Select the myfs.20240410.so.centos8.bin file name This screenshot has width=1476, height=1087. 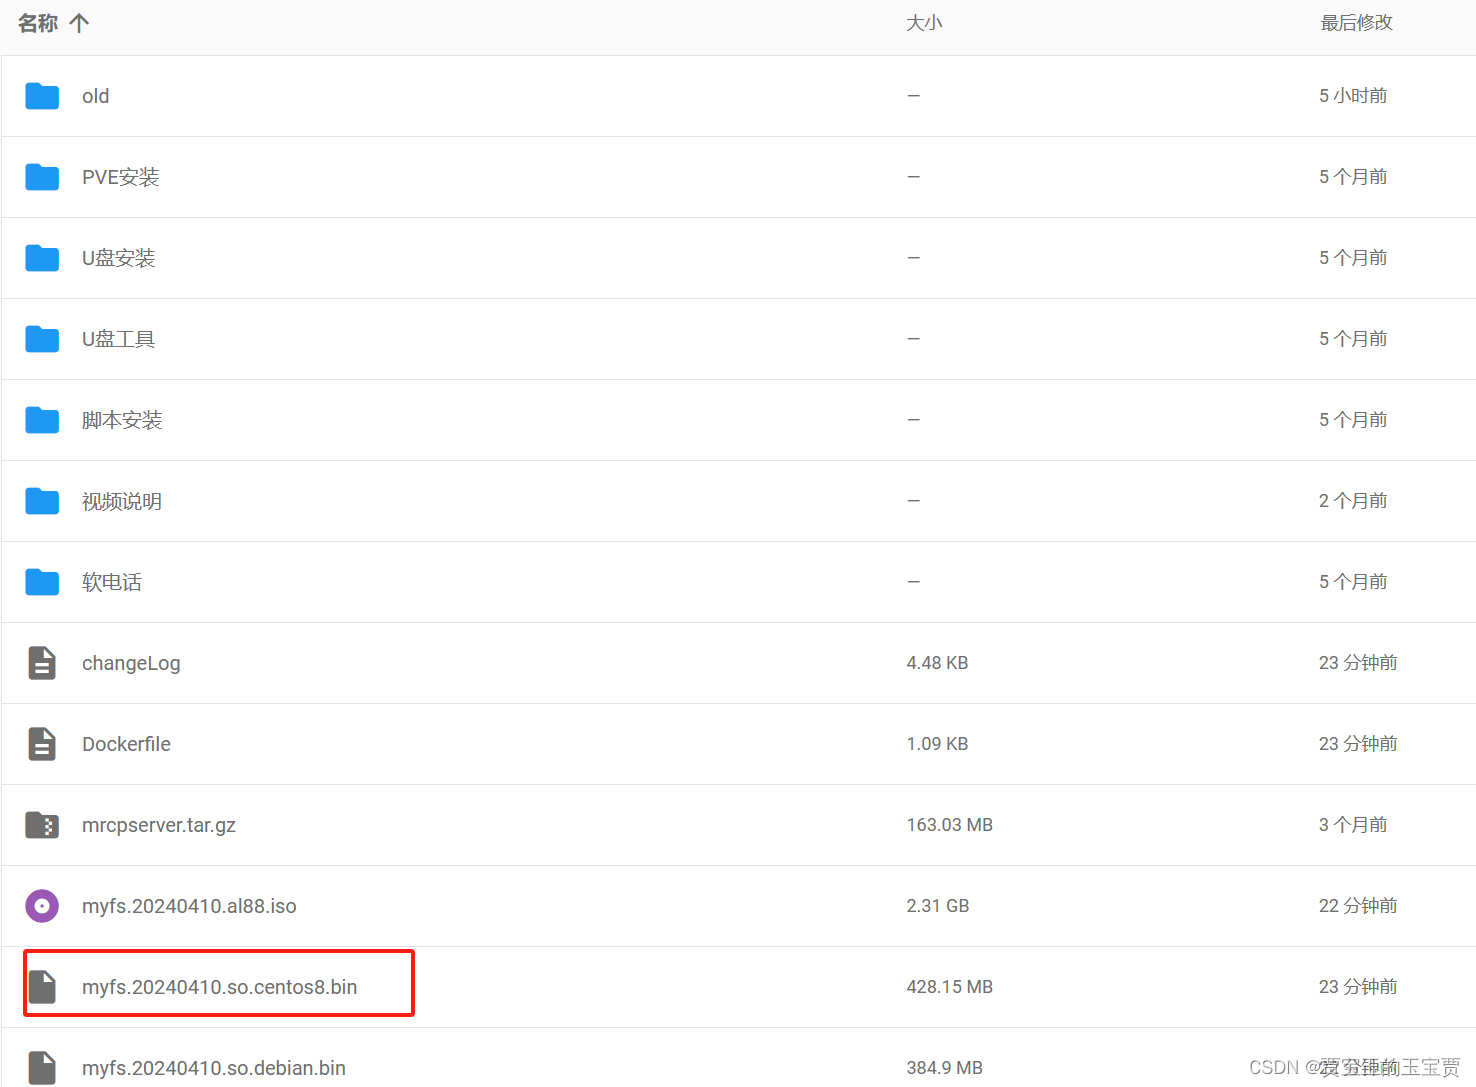[x=220, y=987]
